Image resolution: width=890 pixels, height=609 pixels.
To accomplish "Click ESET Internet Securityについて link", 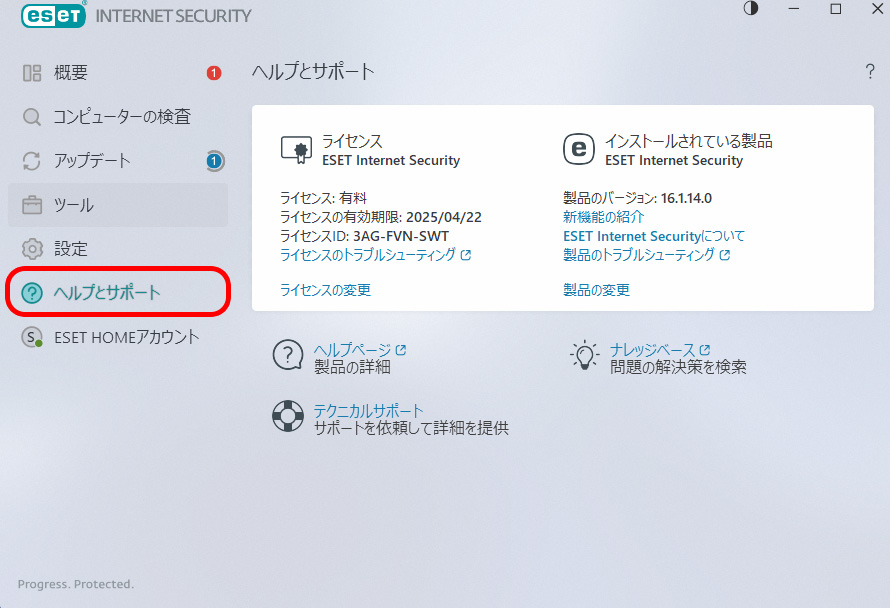I will point(653,236).
